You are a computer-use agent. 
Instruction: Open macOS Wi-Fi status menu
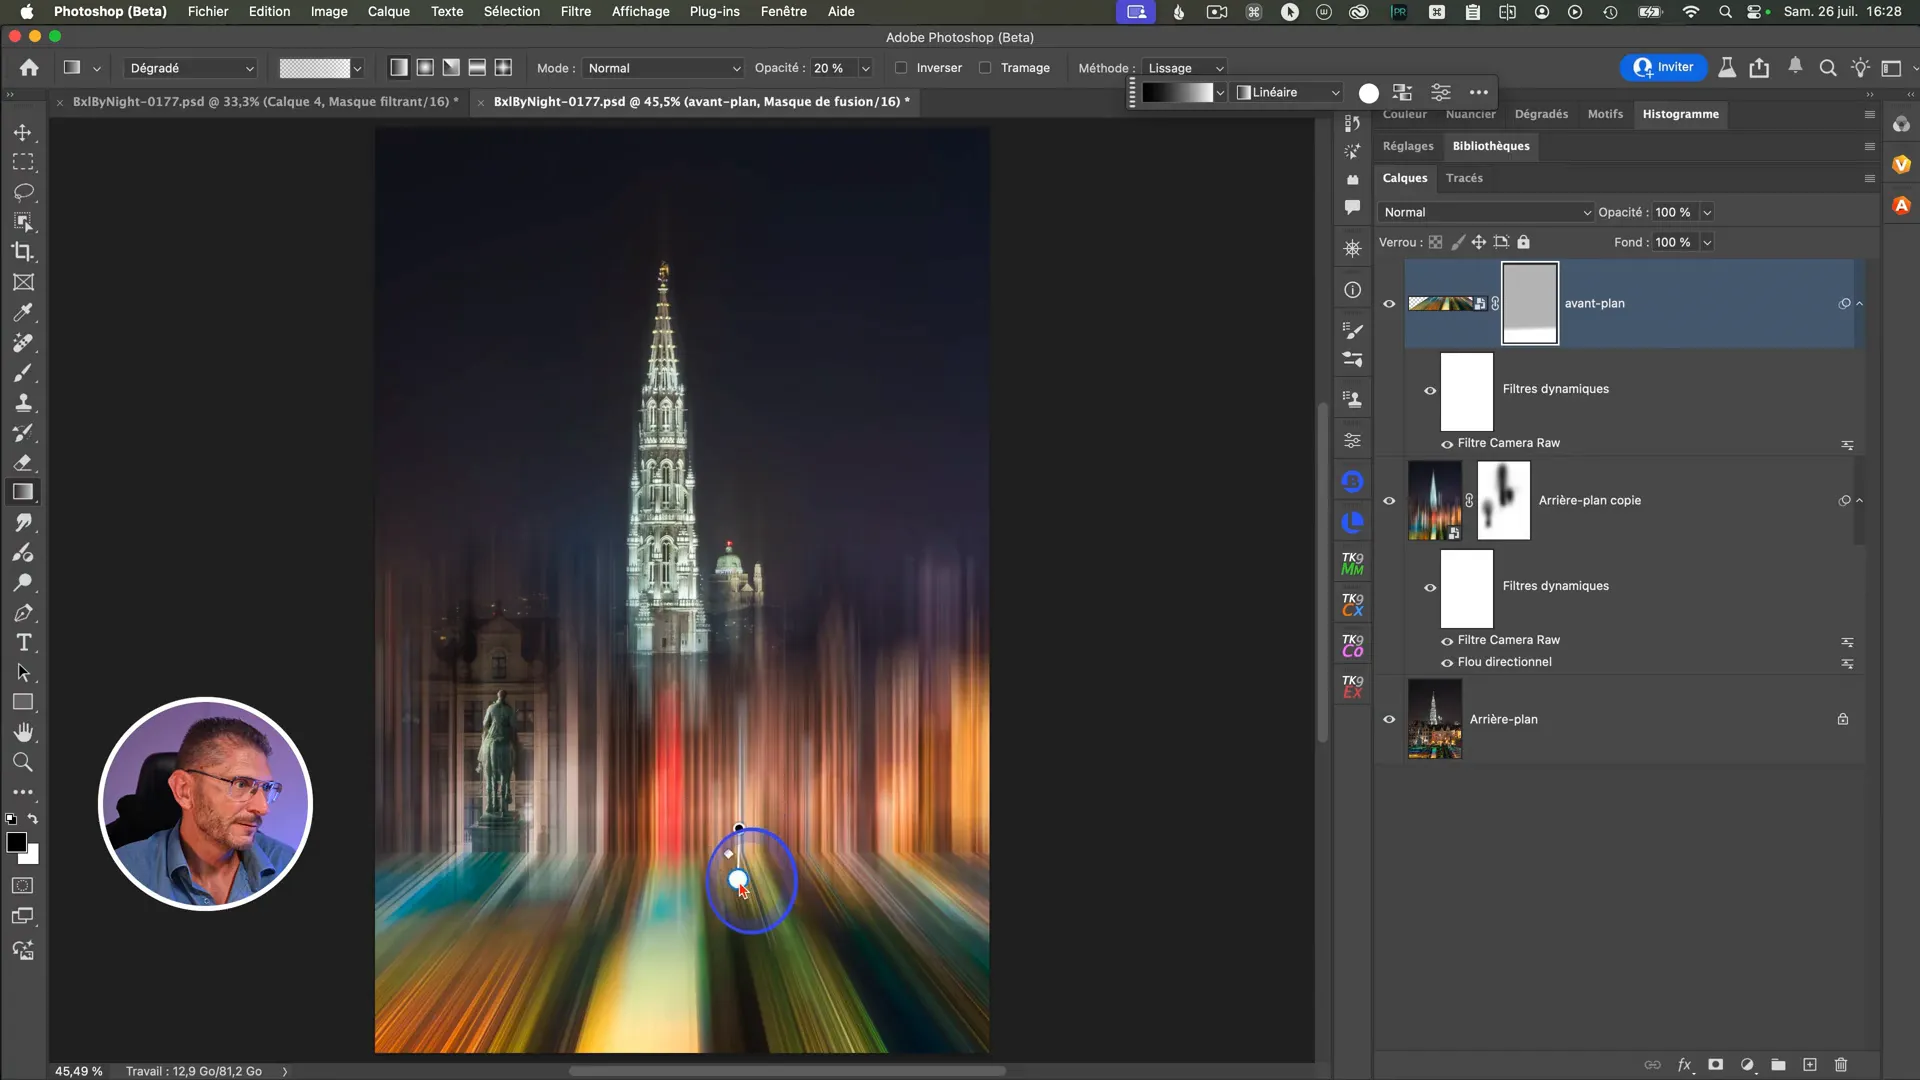pyautogui.click(x=1691, y=12)
